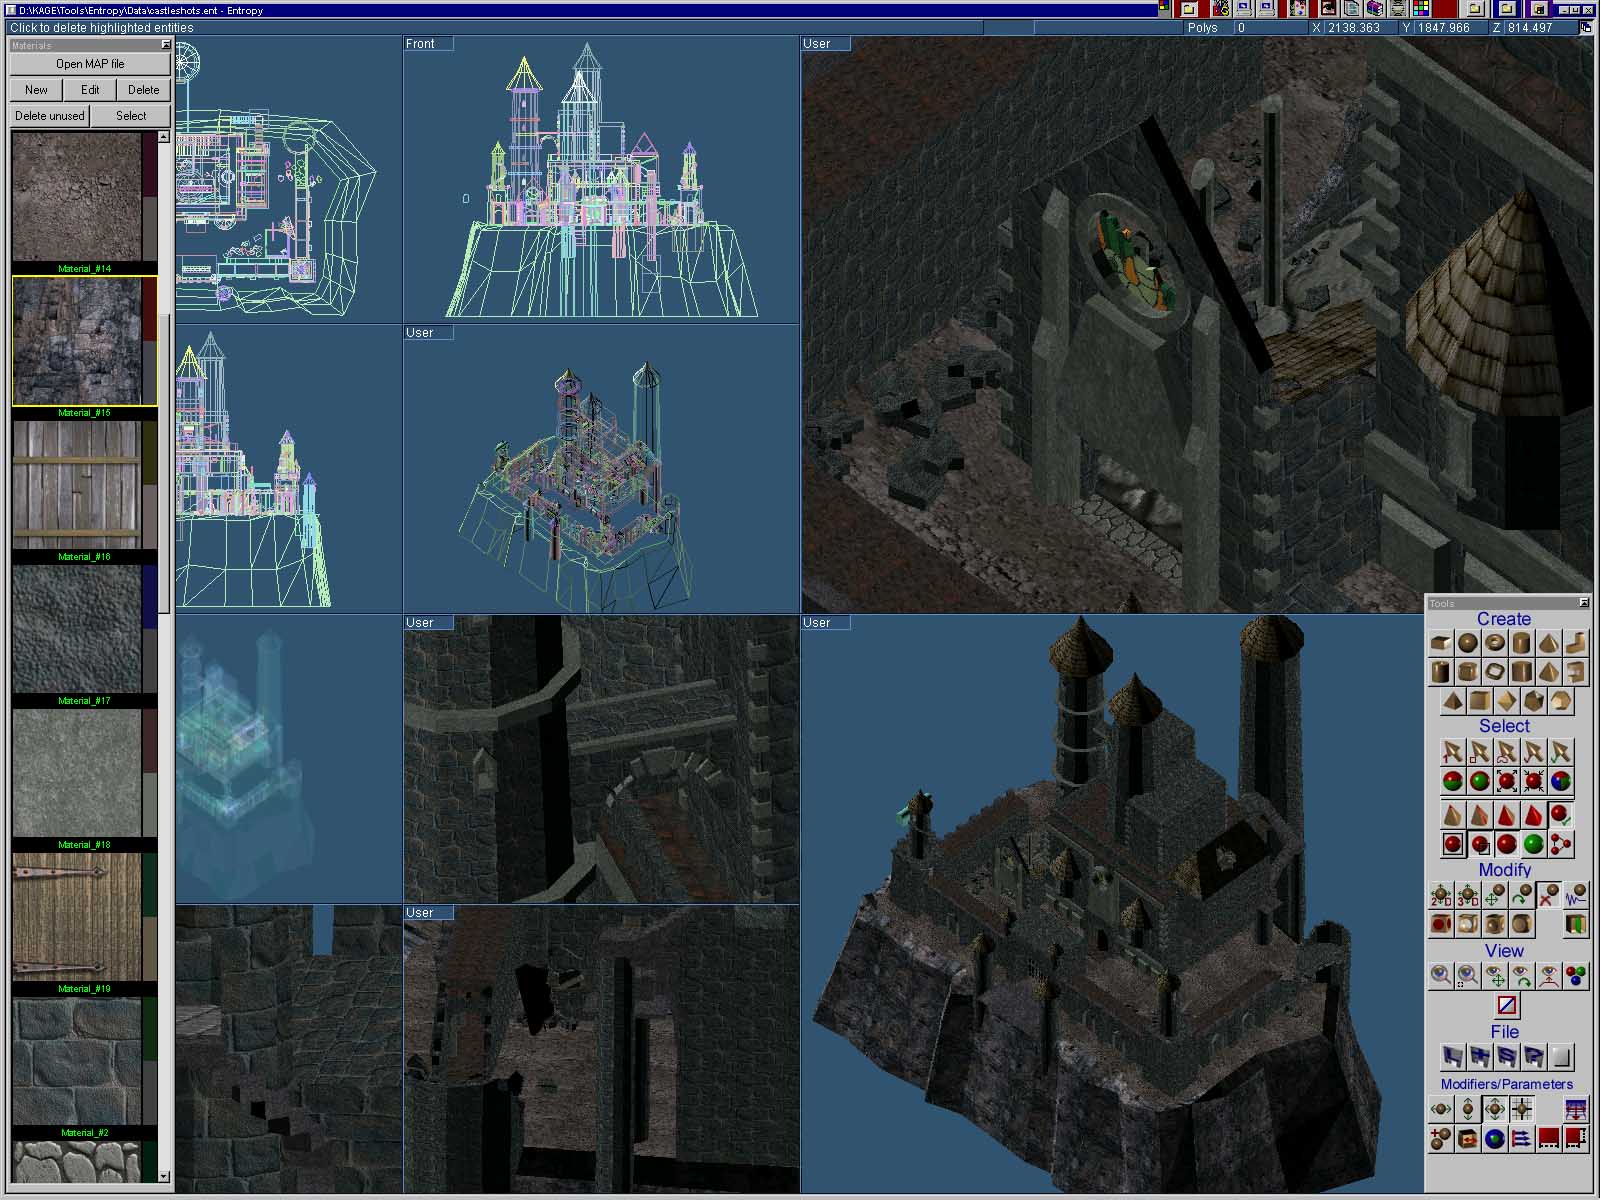This screenshot has width=1600, height=1200.
Task: Click the RGB three-spheres view icon
Action: coord(1576,976)
